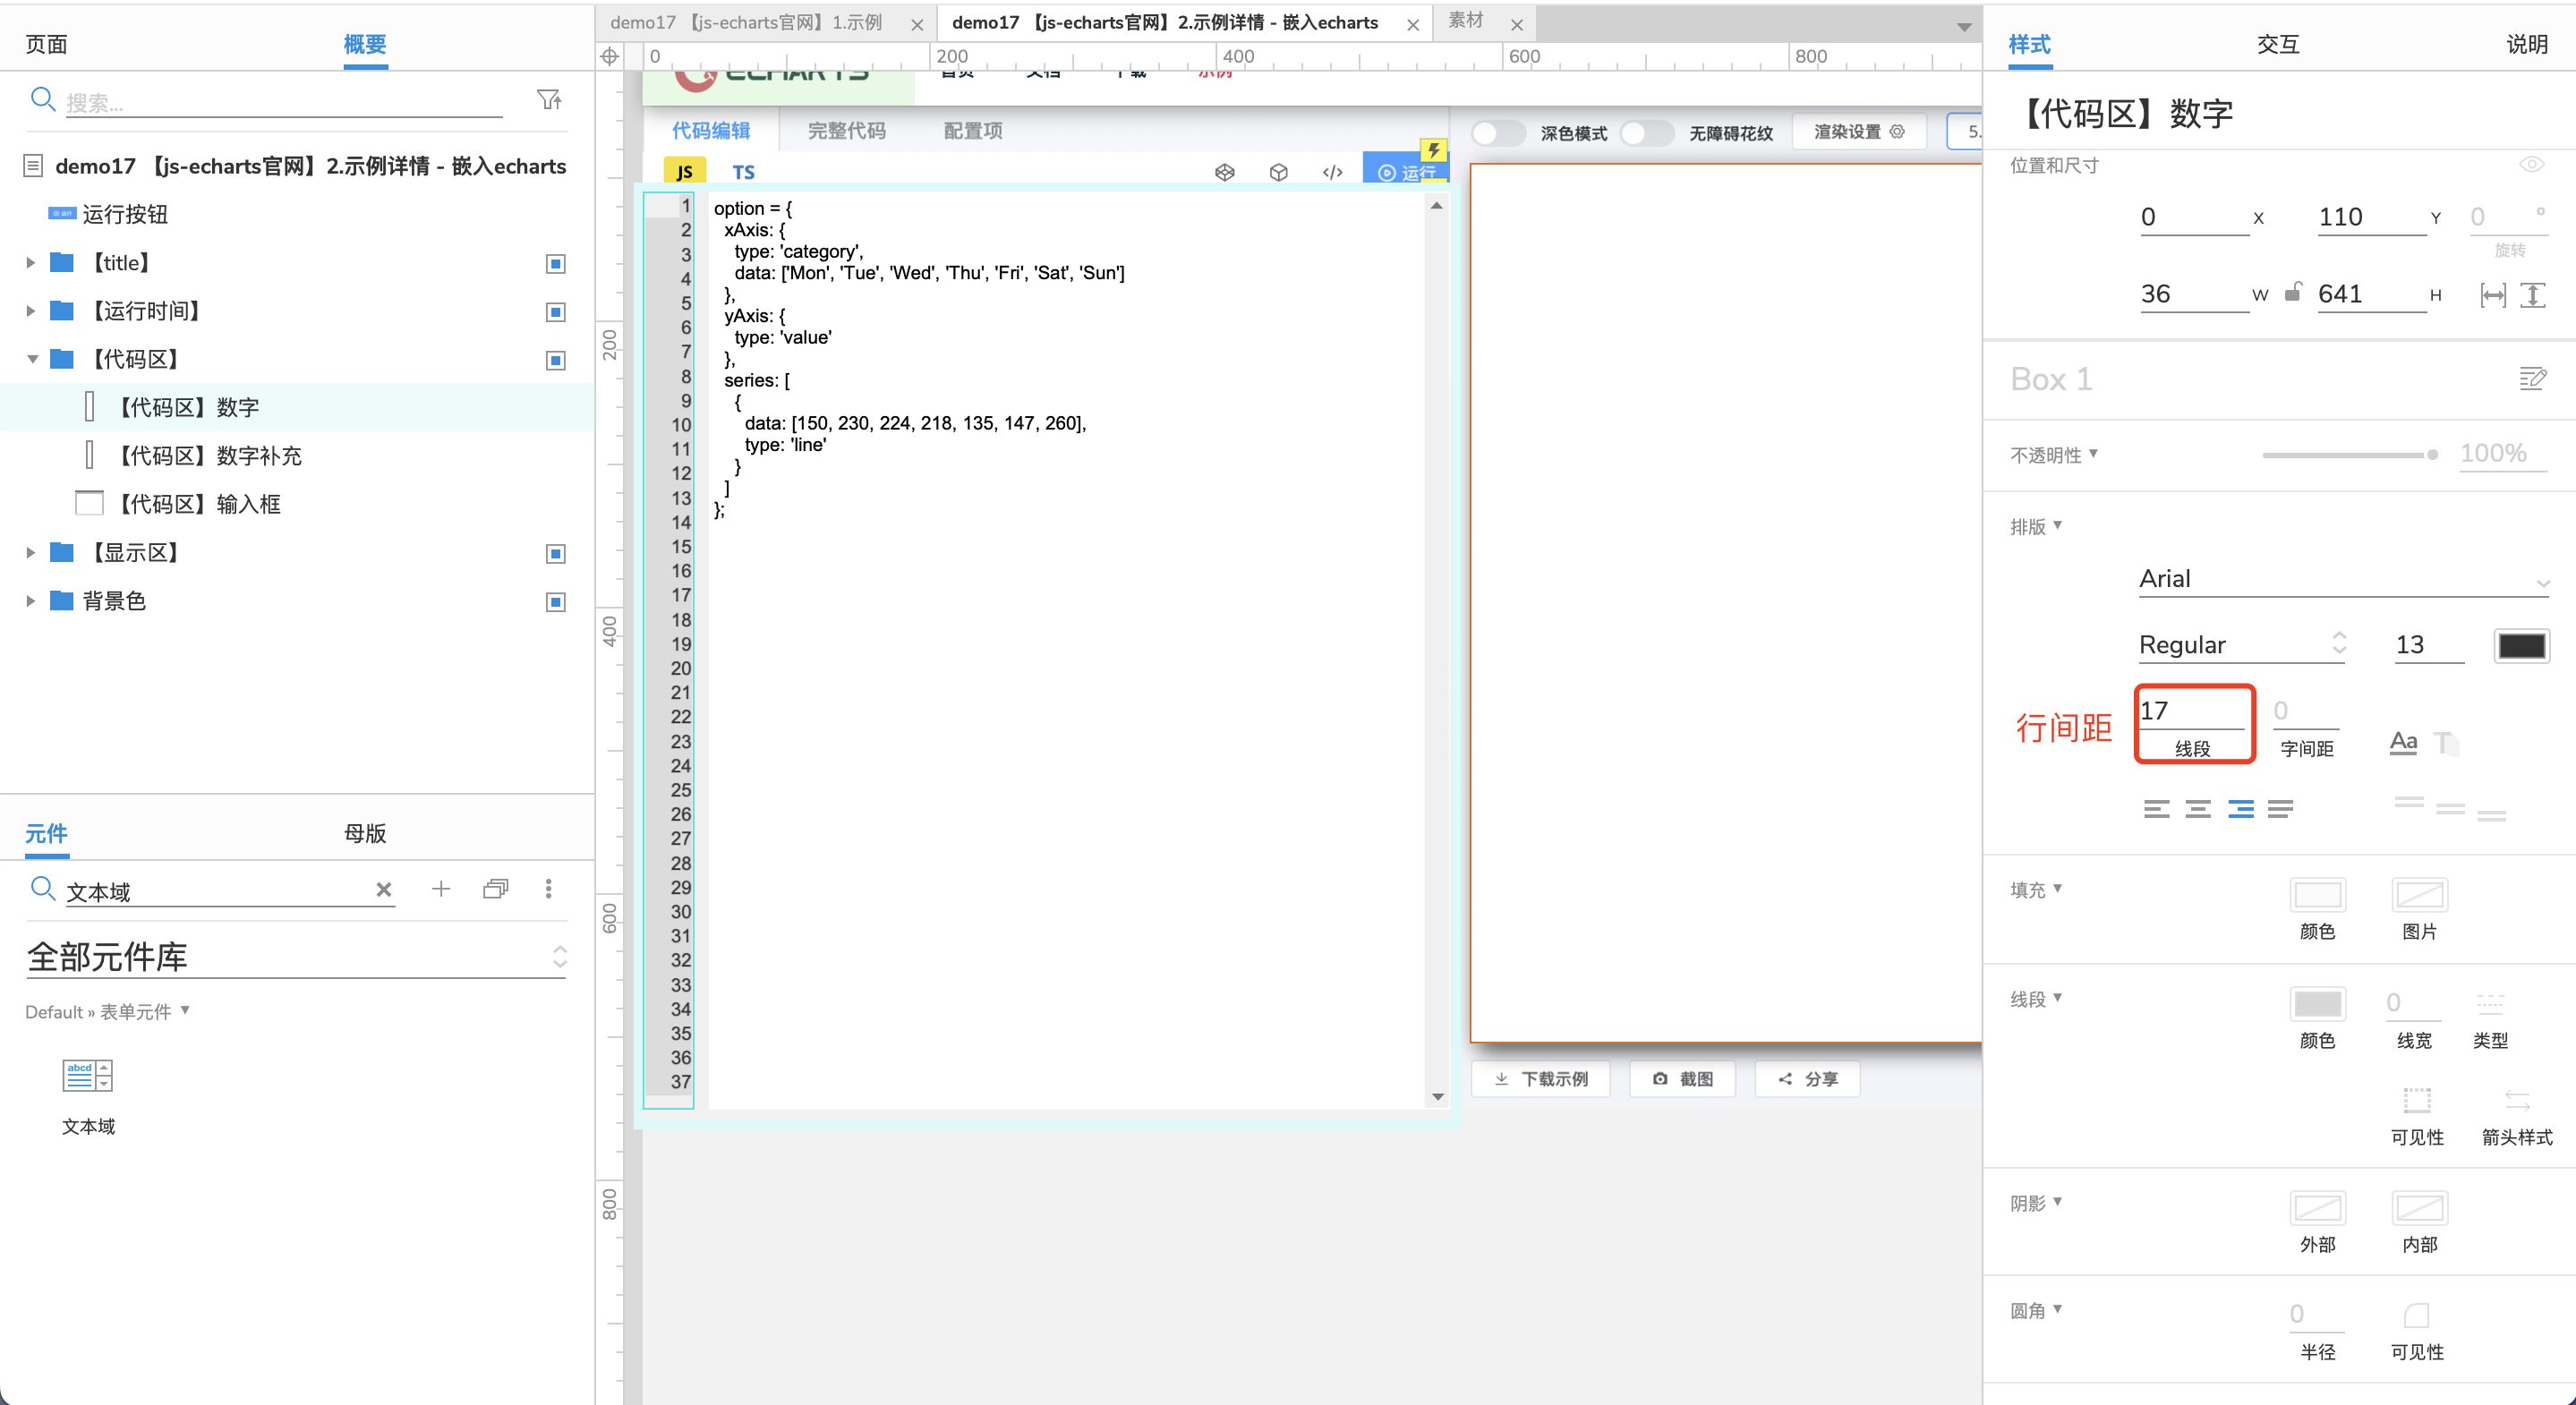This screenshot has width=2576, height=1405.
Task: Set vertical alignment to middle
Action: 2450,808
